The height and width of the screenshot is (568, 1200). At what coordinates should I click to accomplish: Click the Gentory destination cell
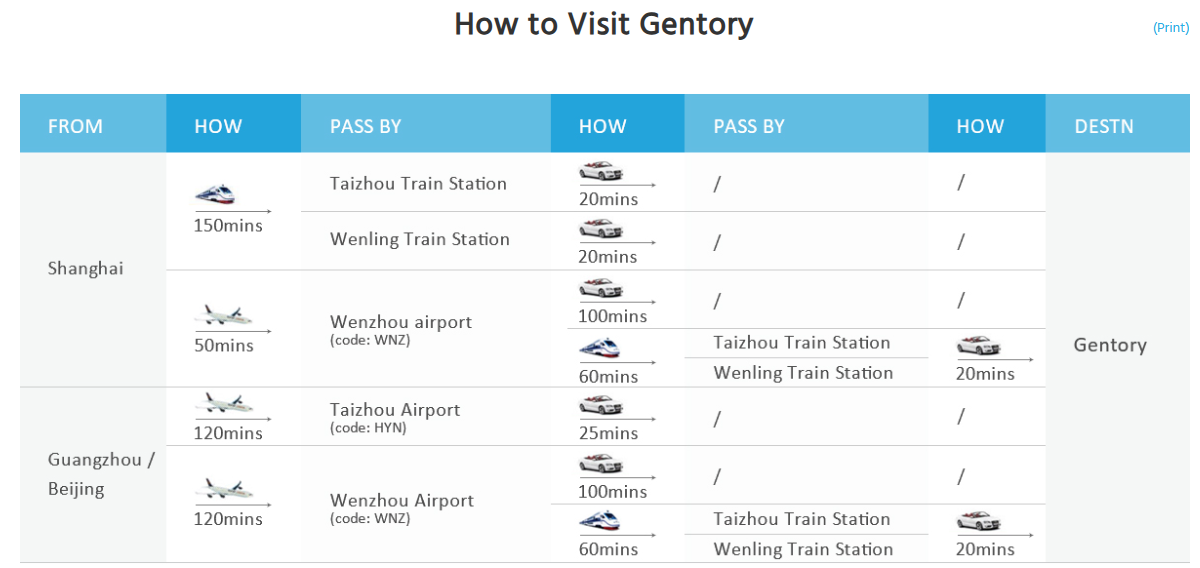coord(1110,345)
